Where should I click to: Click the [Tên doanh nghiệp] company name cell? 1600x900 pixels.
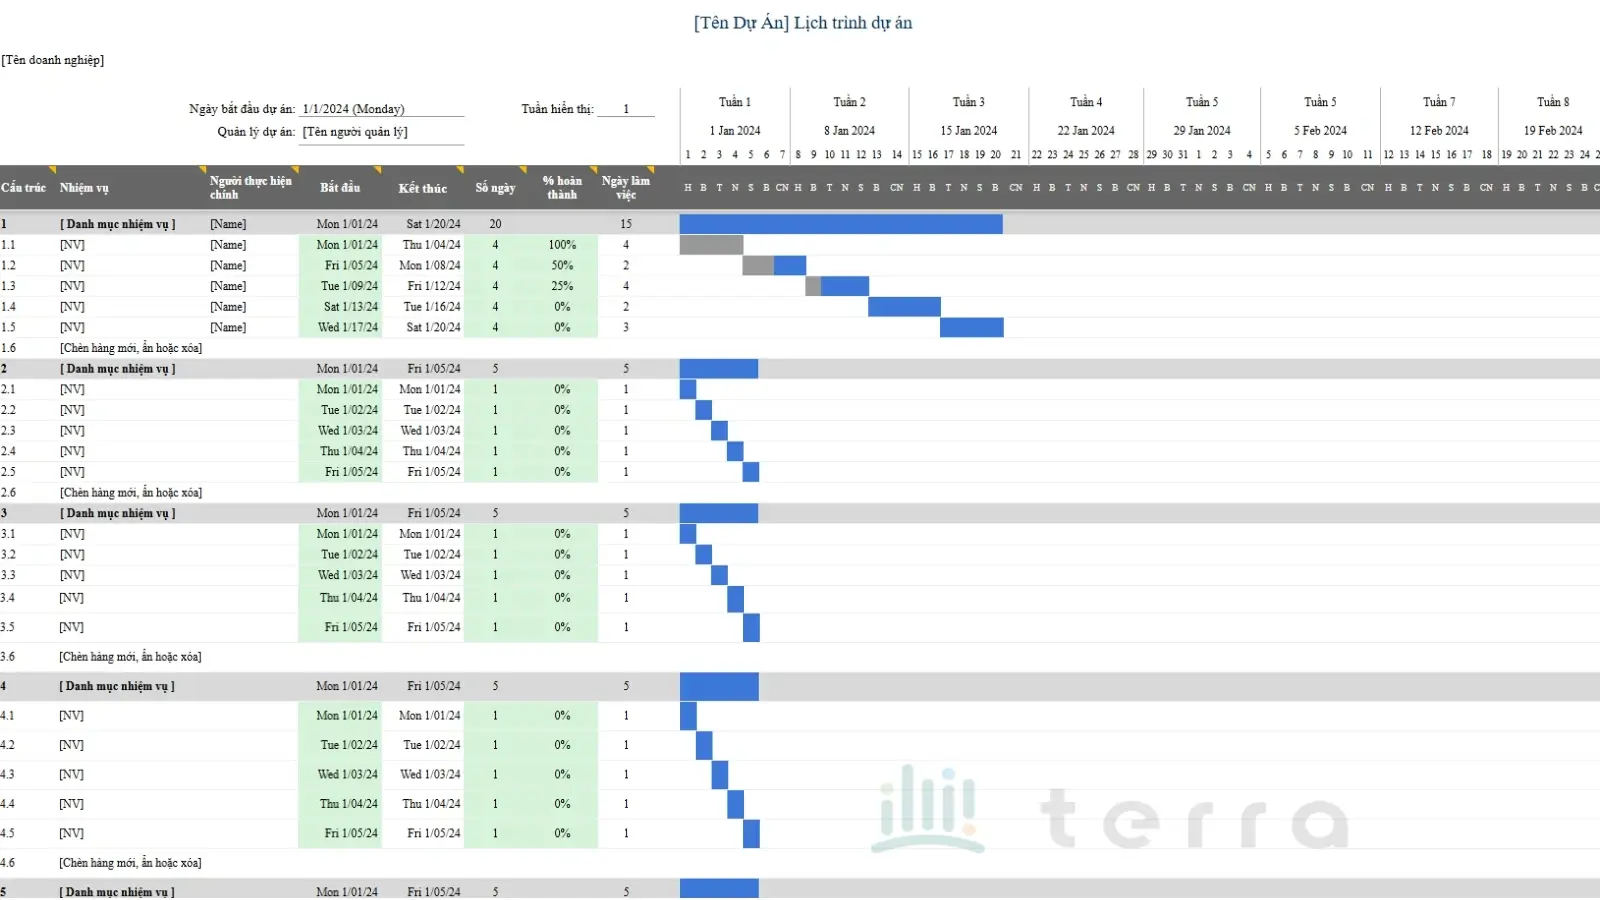53,60
